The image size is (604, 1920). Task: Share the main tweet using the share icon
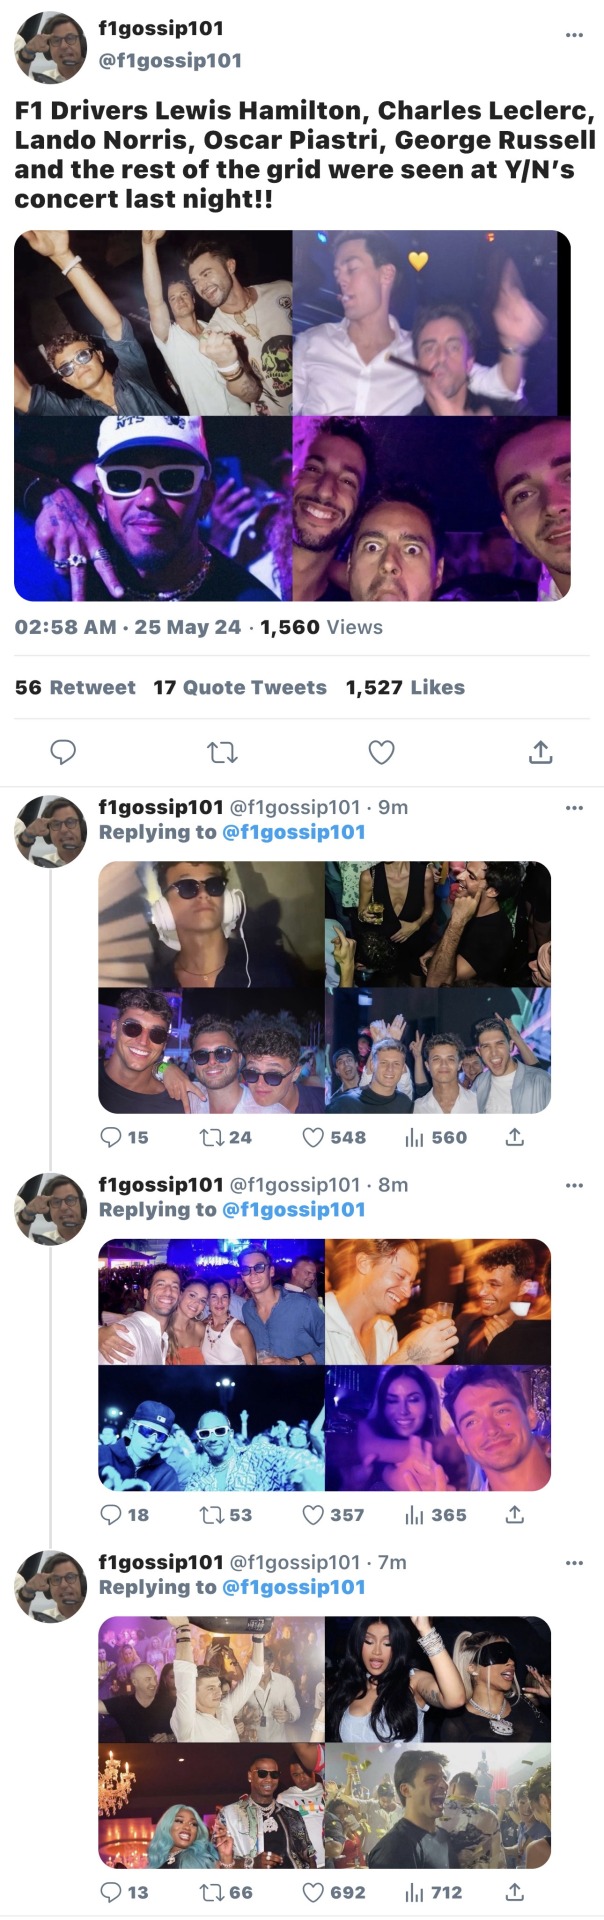pos(540,752)
